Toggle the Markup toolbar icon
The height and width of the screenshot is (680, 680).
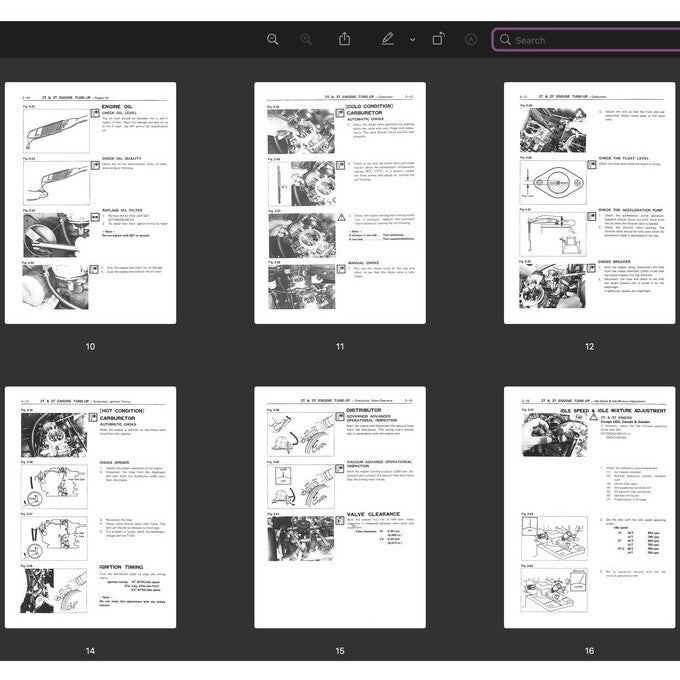pyautogui.click(x=471, y=39)
